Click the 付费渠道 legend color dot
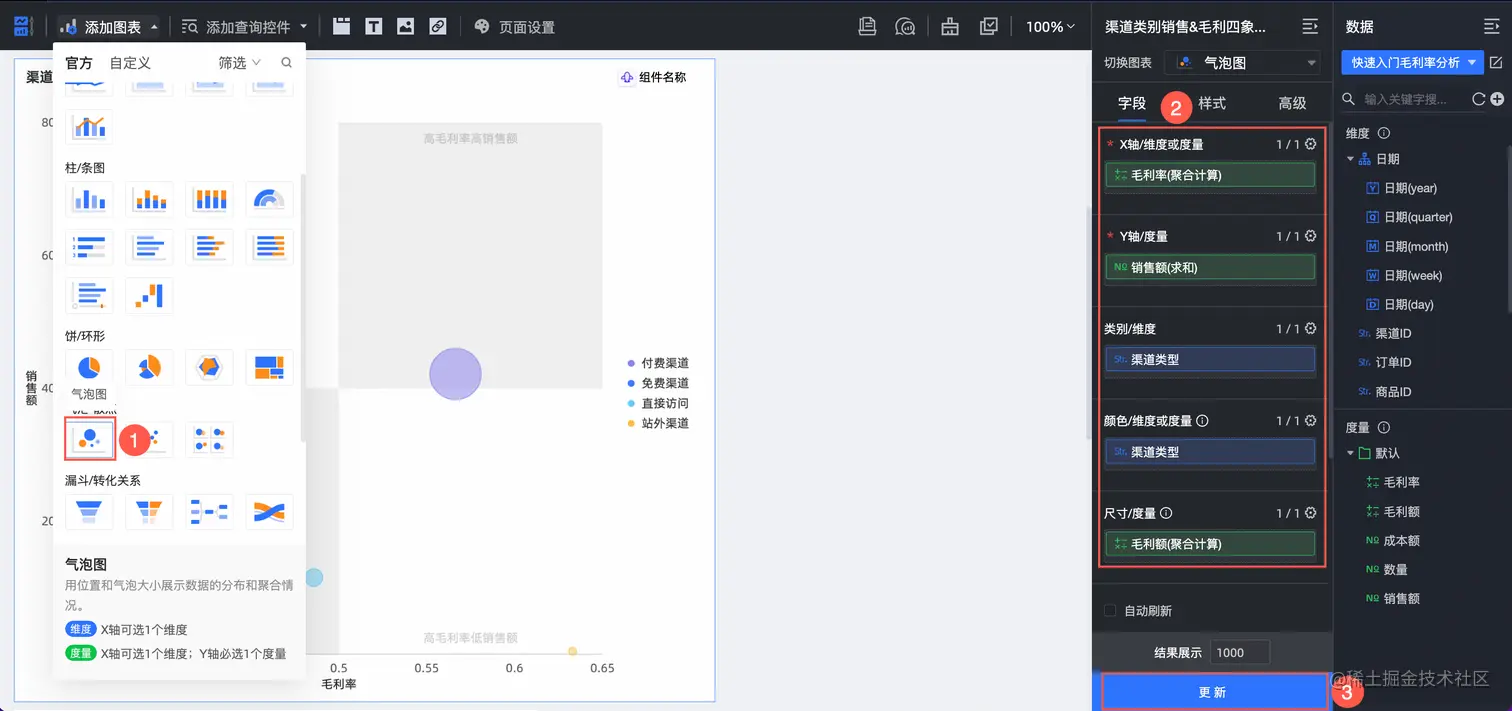 631,363
